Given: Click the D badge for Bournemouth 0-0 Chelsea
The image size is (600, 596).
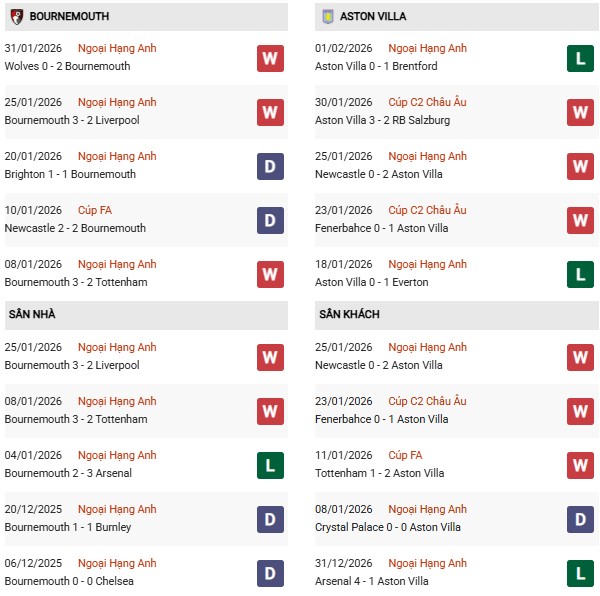Looking at the screenshot, I should 270,573.
